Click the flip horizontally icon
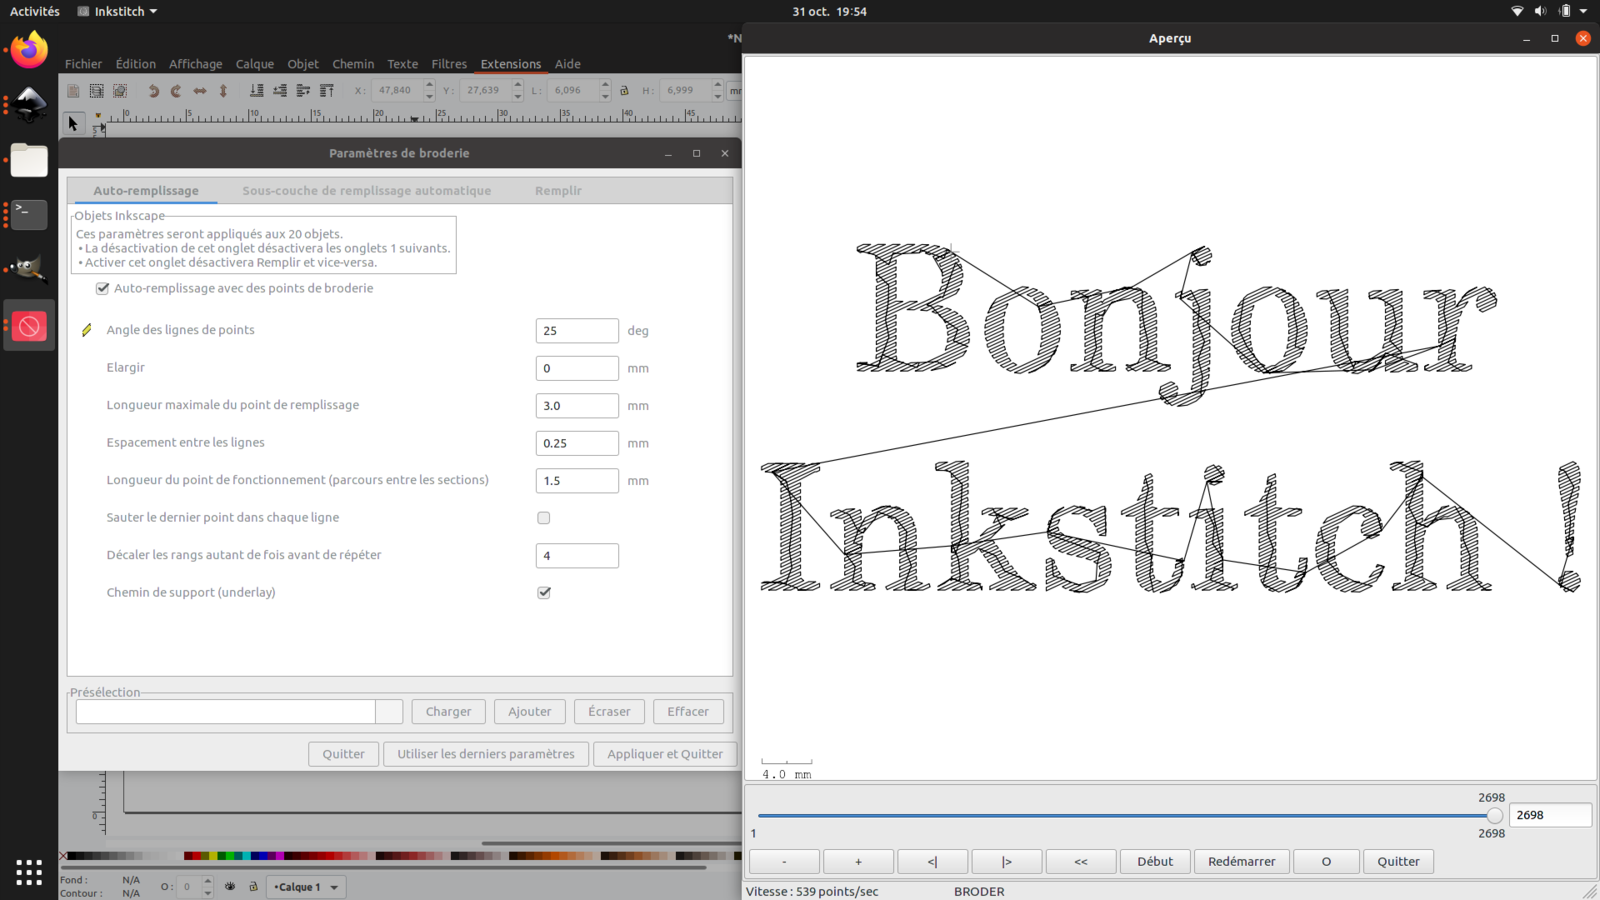 200,91
